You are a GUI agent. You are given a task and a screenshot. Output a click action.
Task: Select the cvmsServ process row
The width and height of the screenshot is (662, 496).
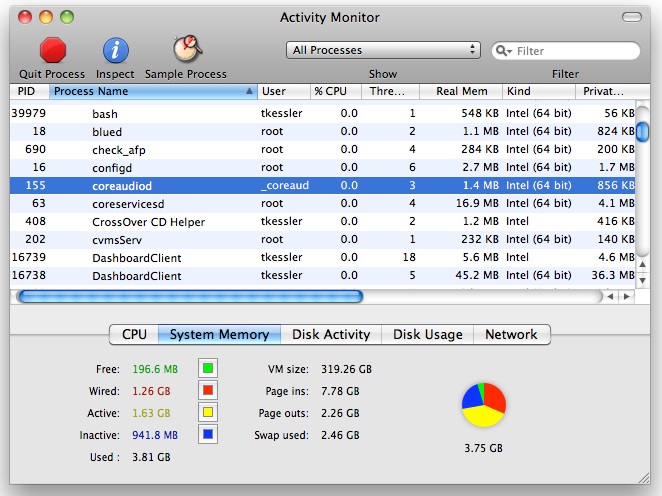(323, 239)
